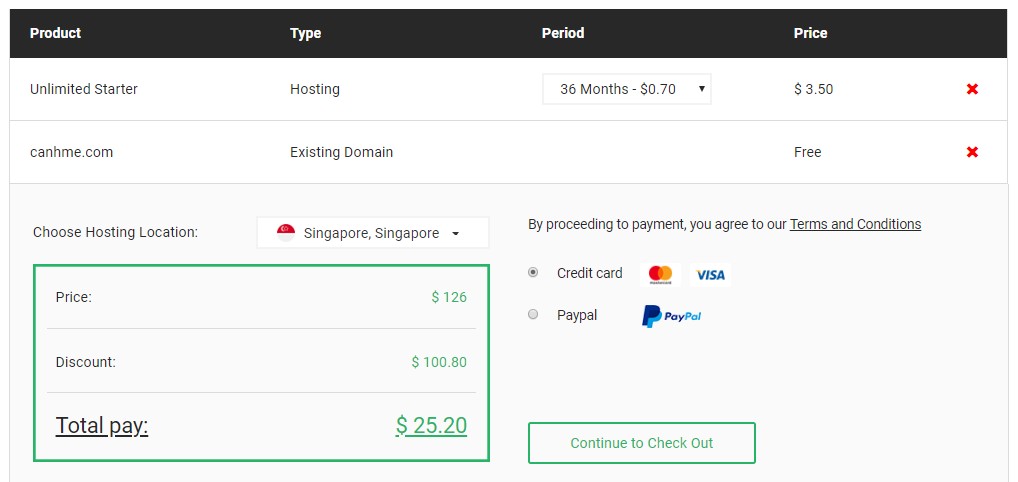Click the Total pay $ 25.20 amount
This screenshot has width=1018, height=482.
[431, 425]
